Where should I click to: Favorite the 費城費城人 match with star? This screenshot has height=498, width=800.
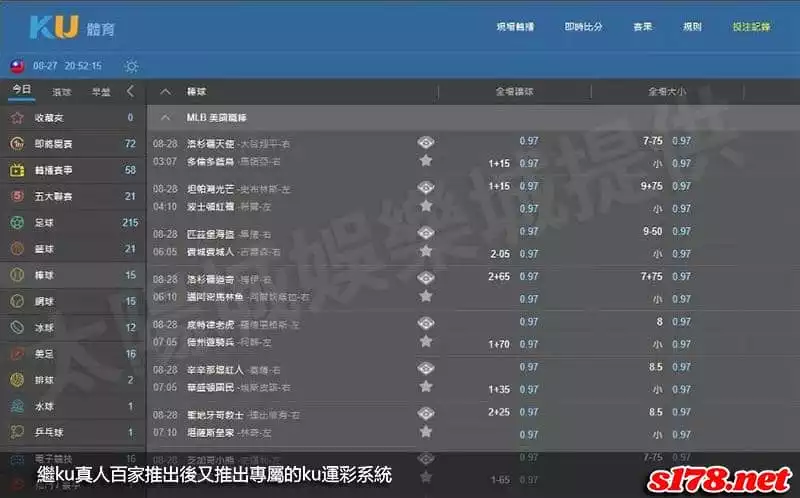click(426, 251)
